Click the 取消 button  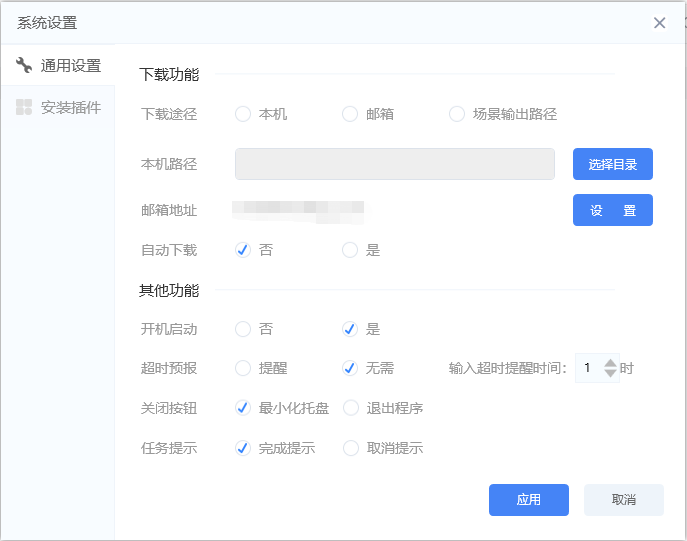[x=623, y=500]
